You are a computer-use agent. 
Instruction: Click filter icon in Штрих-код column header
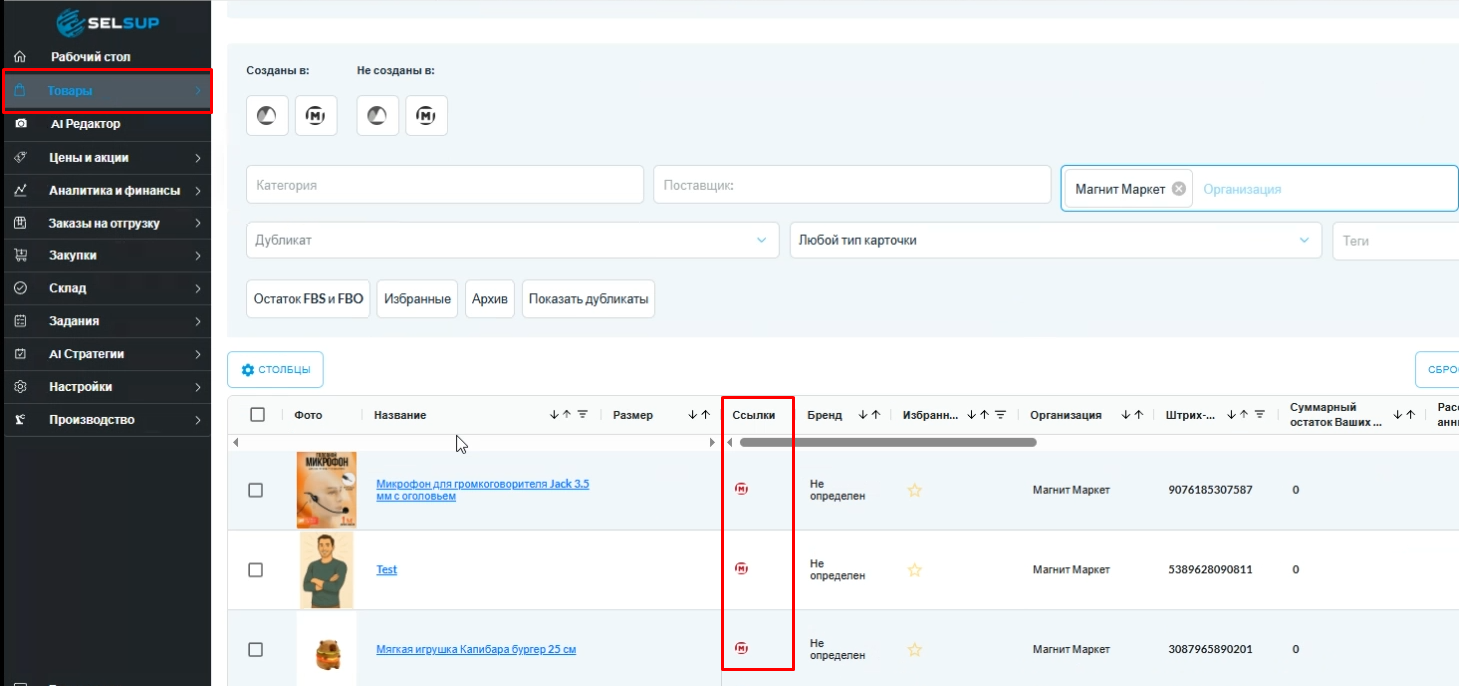click(1260, 415)
